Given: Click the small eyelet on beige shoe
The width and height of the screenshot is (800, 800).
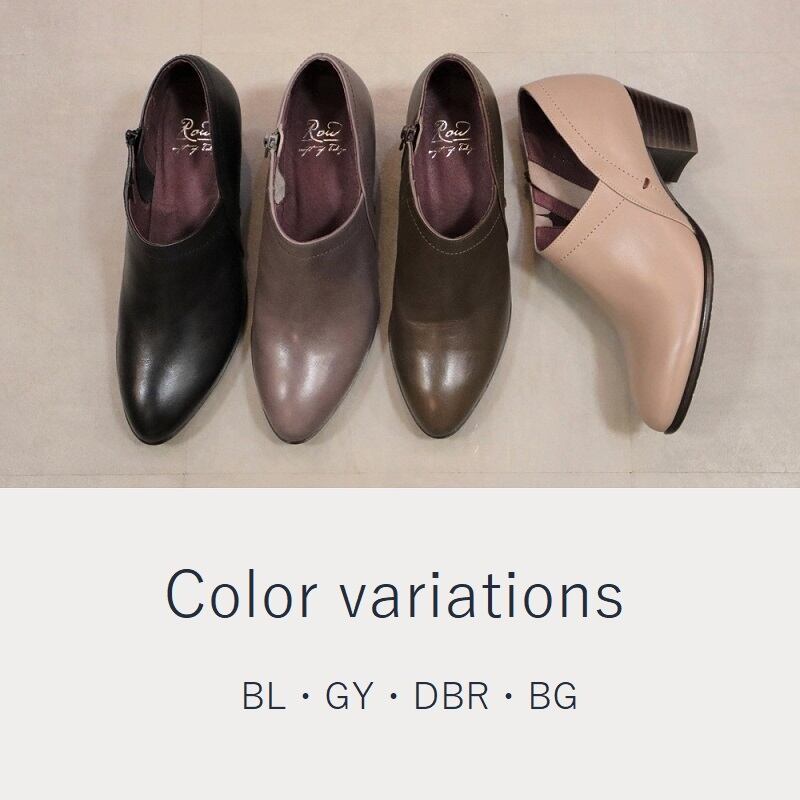Looking at the screenshot, I should point(647,181).
